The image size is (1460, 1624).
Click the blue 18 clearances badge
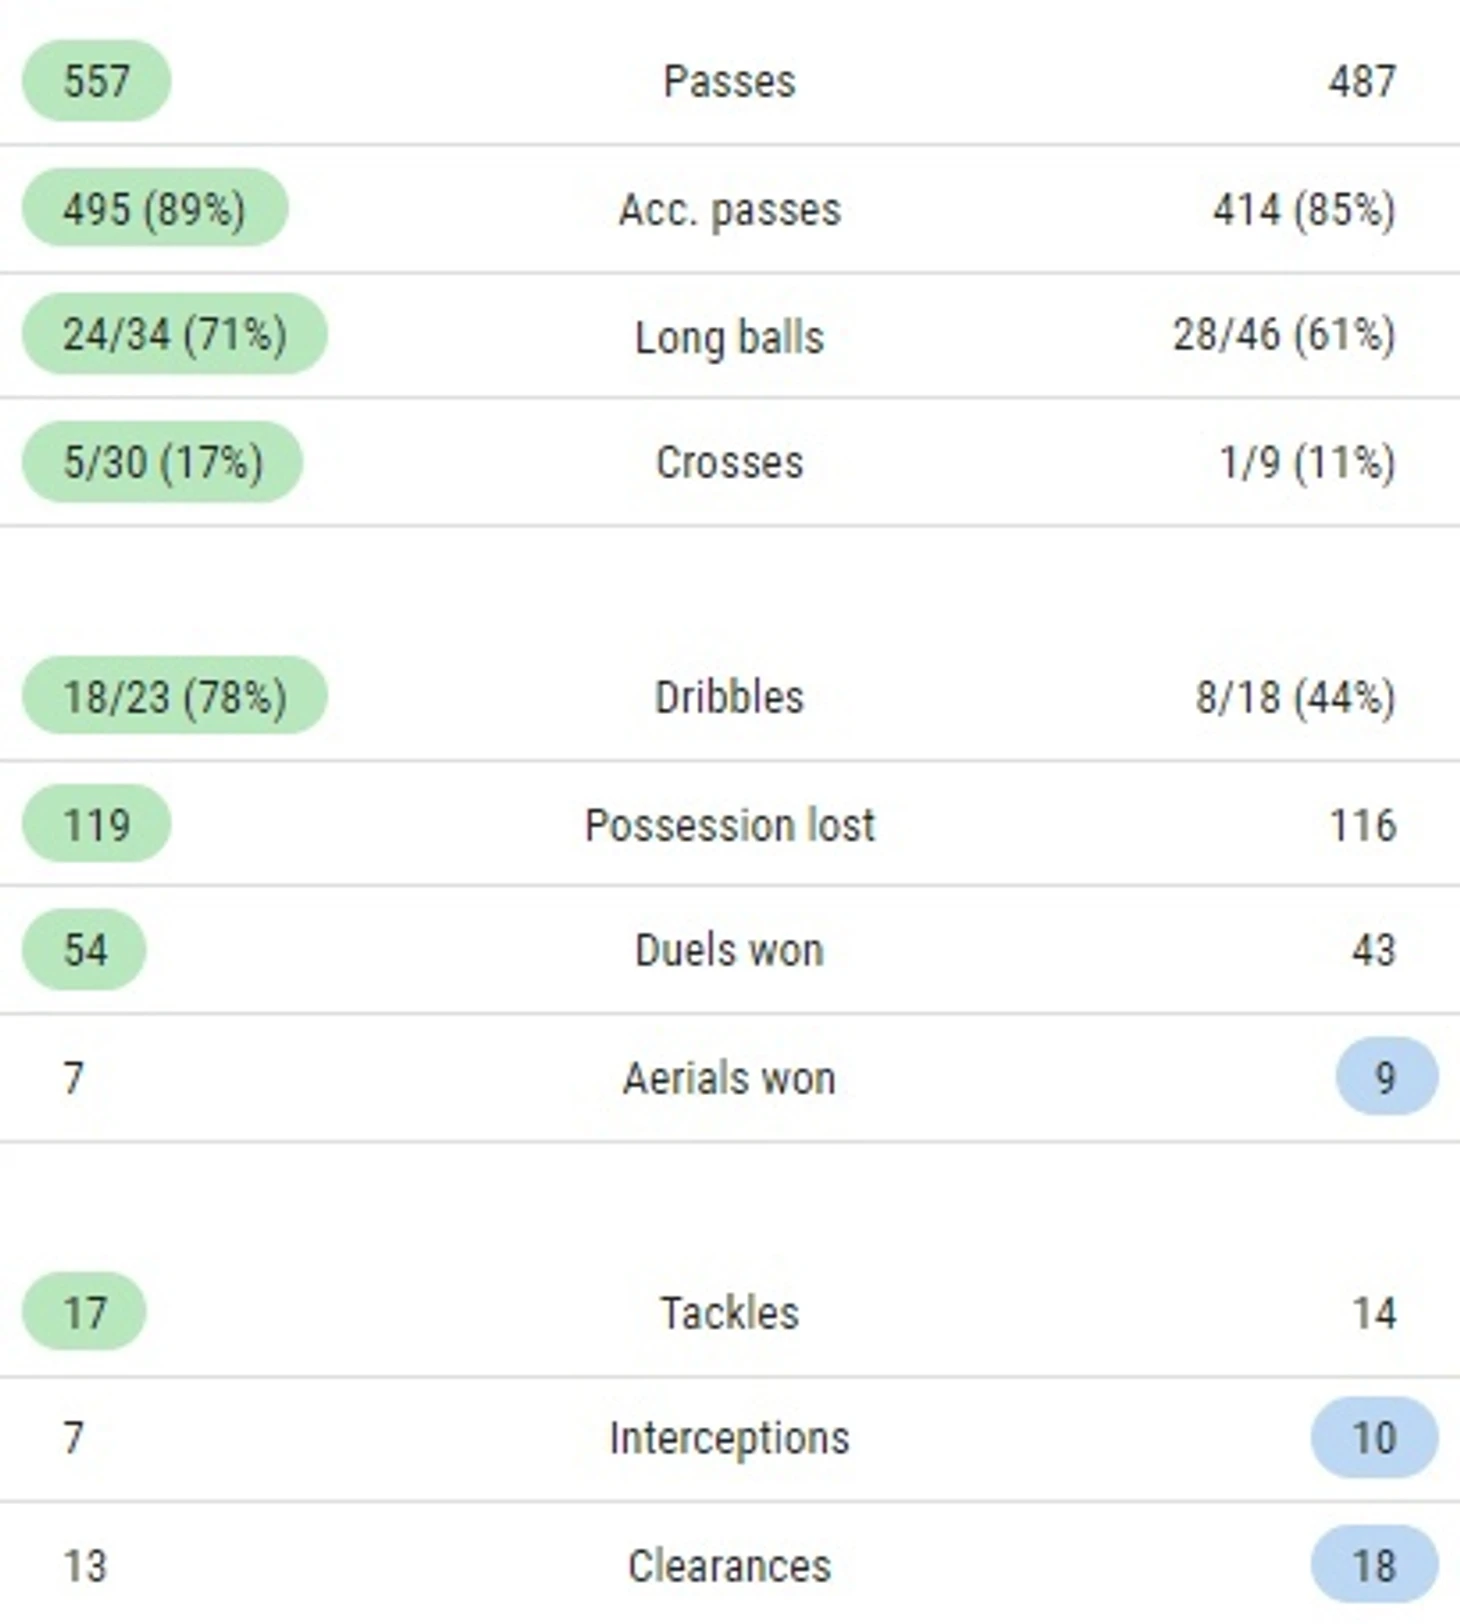click(x=1374, y=1565)
